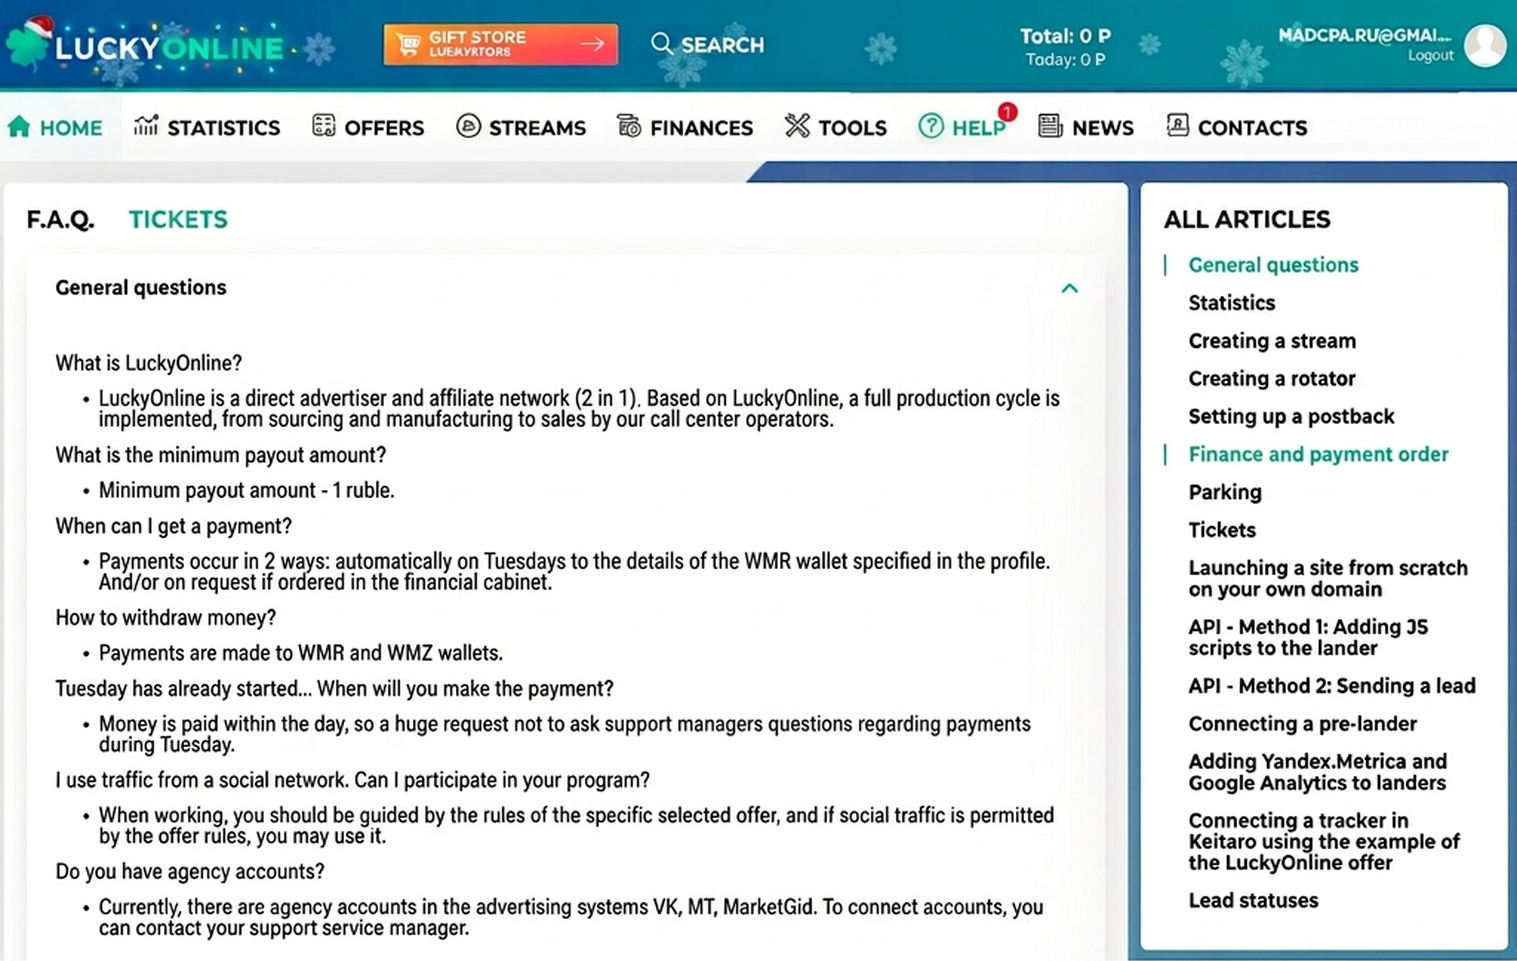Open the Gift Store banner button
1517x961 pixels.
point(500,44)
